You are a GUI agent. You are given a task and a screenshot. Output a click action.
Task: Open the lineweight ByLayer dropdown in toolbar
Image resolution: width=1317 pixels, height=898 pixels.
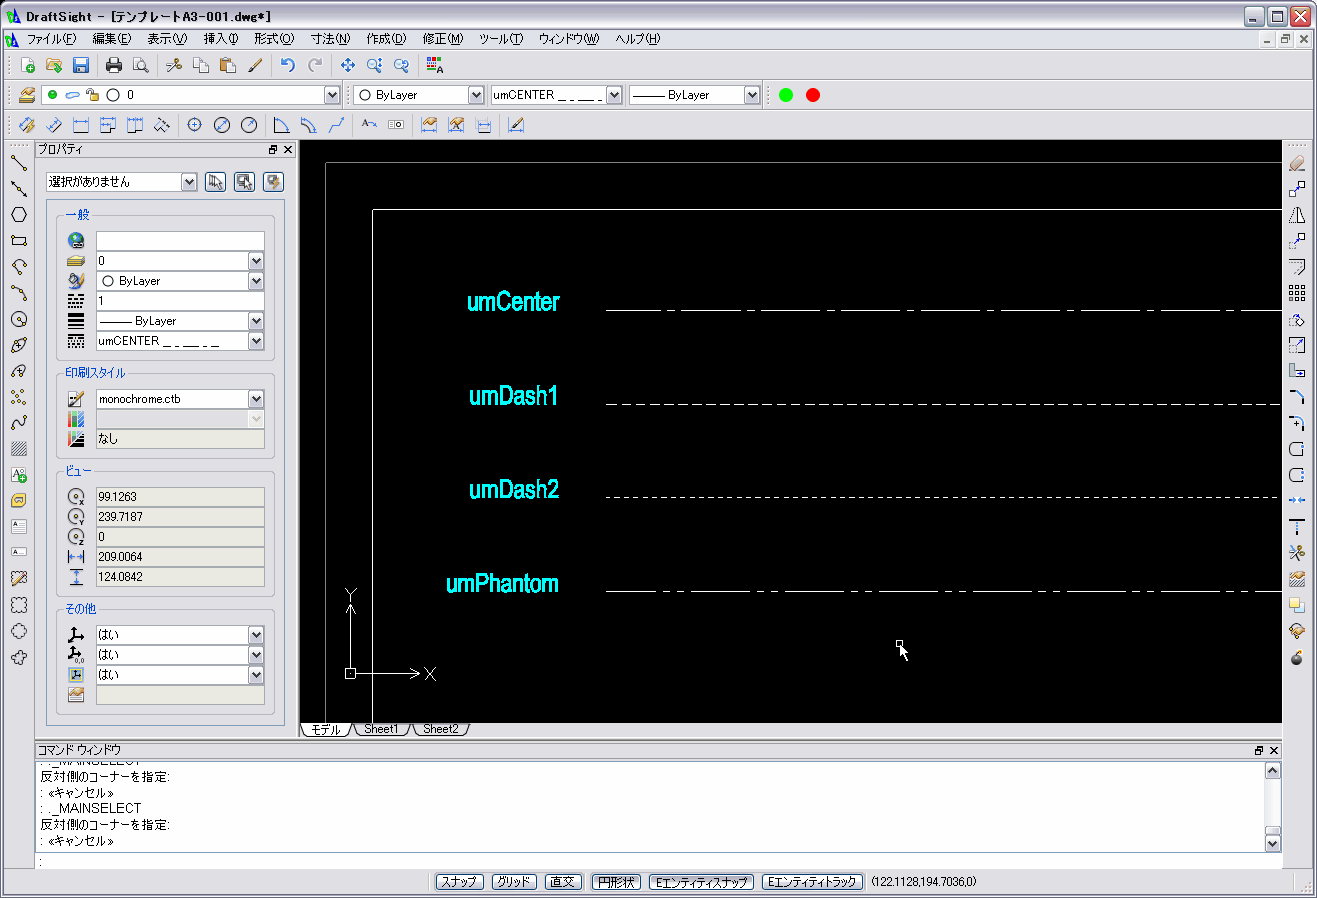752,95
